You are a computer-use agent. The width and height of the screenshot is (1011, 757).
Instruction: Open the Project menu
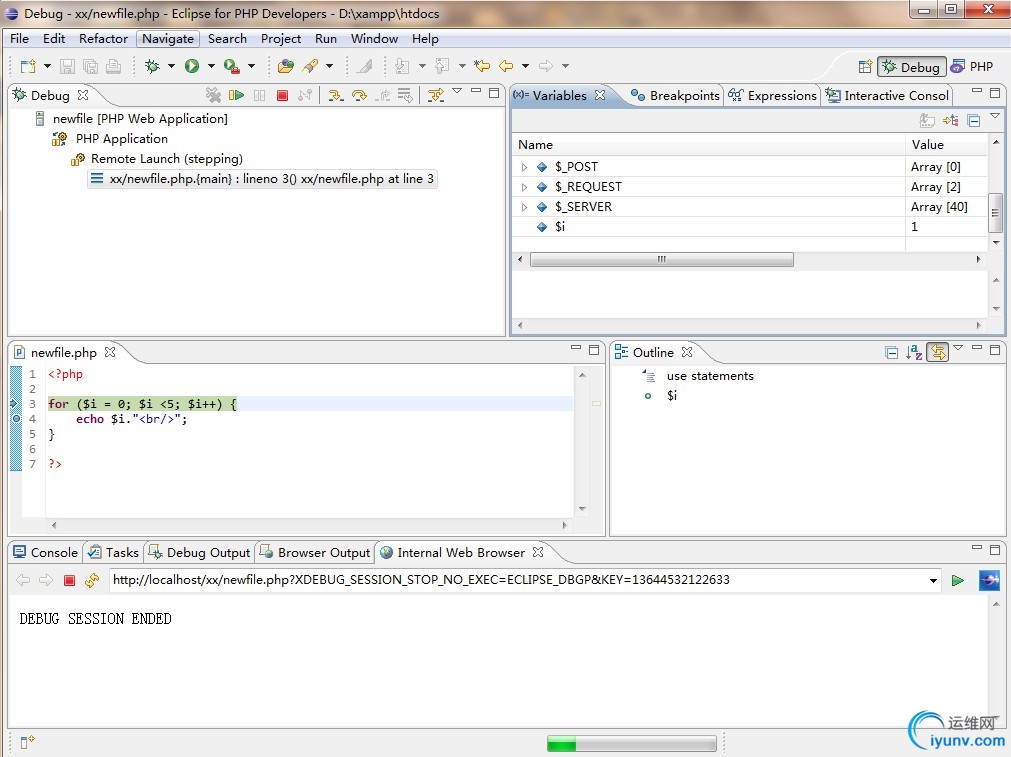[x=280, y=39]
